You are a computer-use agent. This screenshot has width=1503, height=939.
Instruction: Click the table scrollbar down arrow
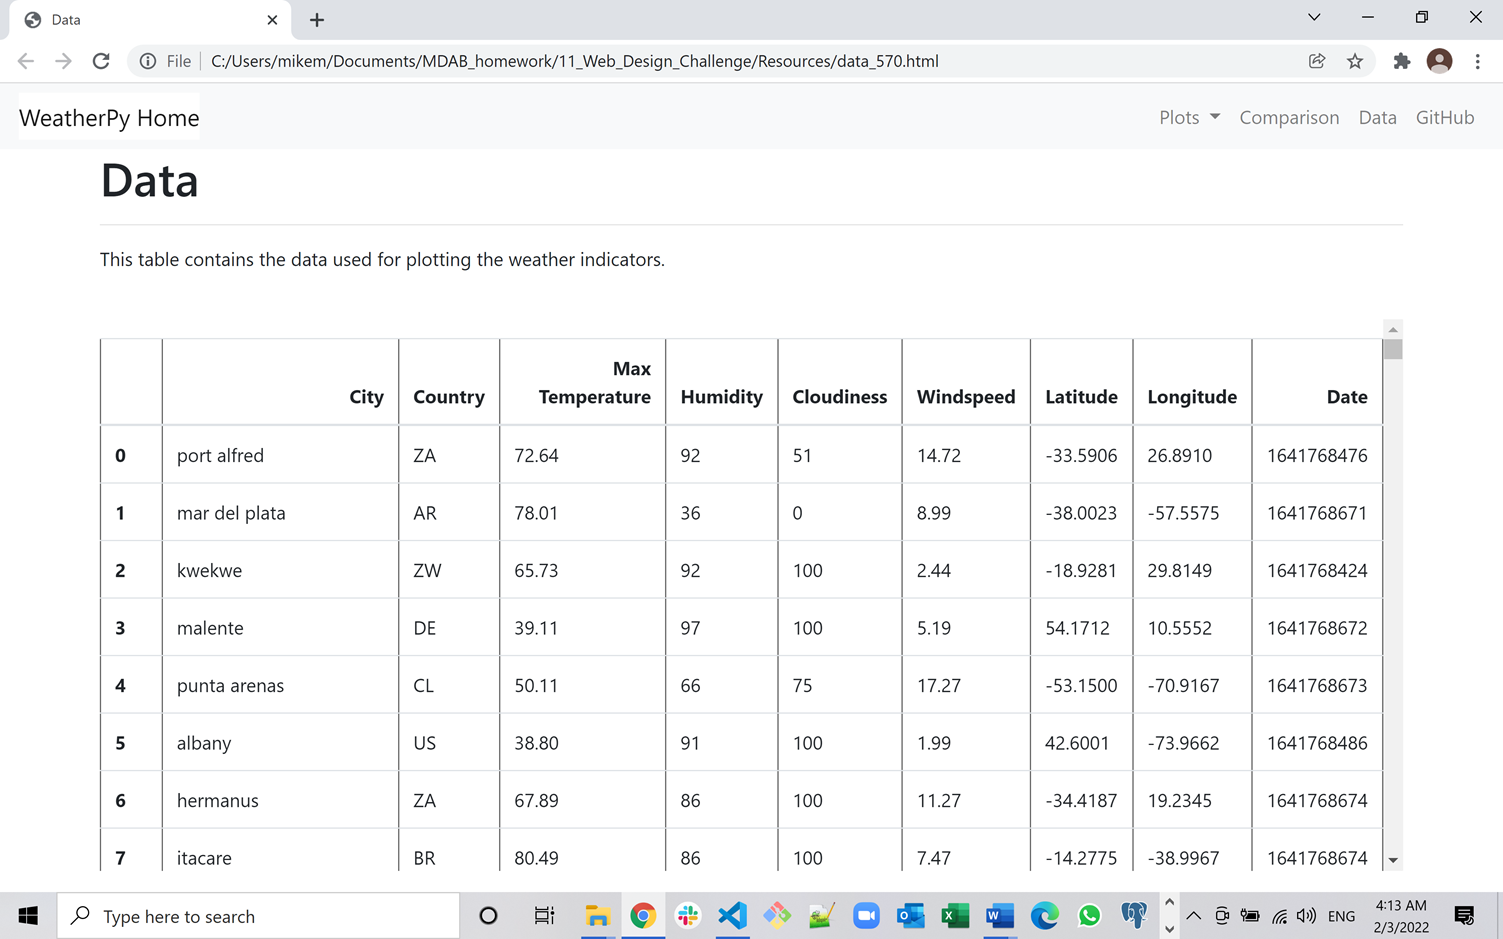[1392, 861]
